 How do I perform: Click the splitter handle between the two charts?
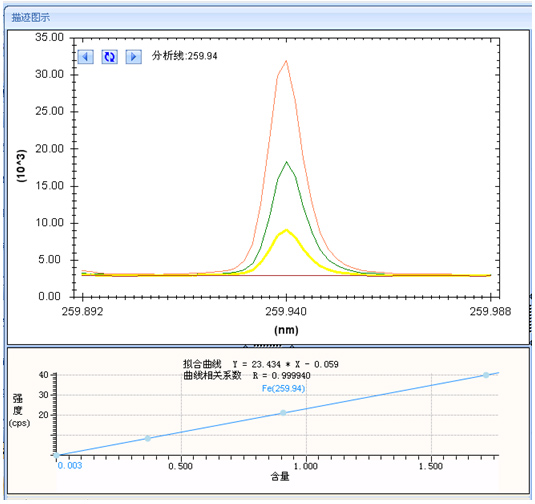point(268,346)
